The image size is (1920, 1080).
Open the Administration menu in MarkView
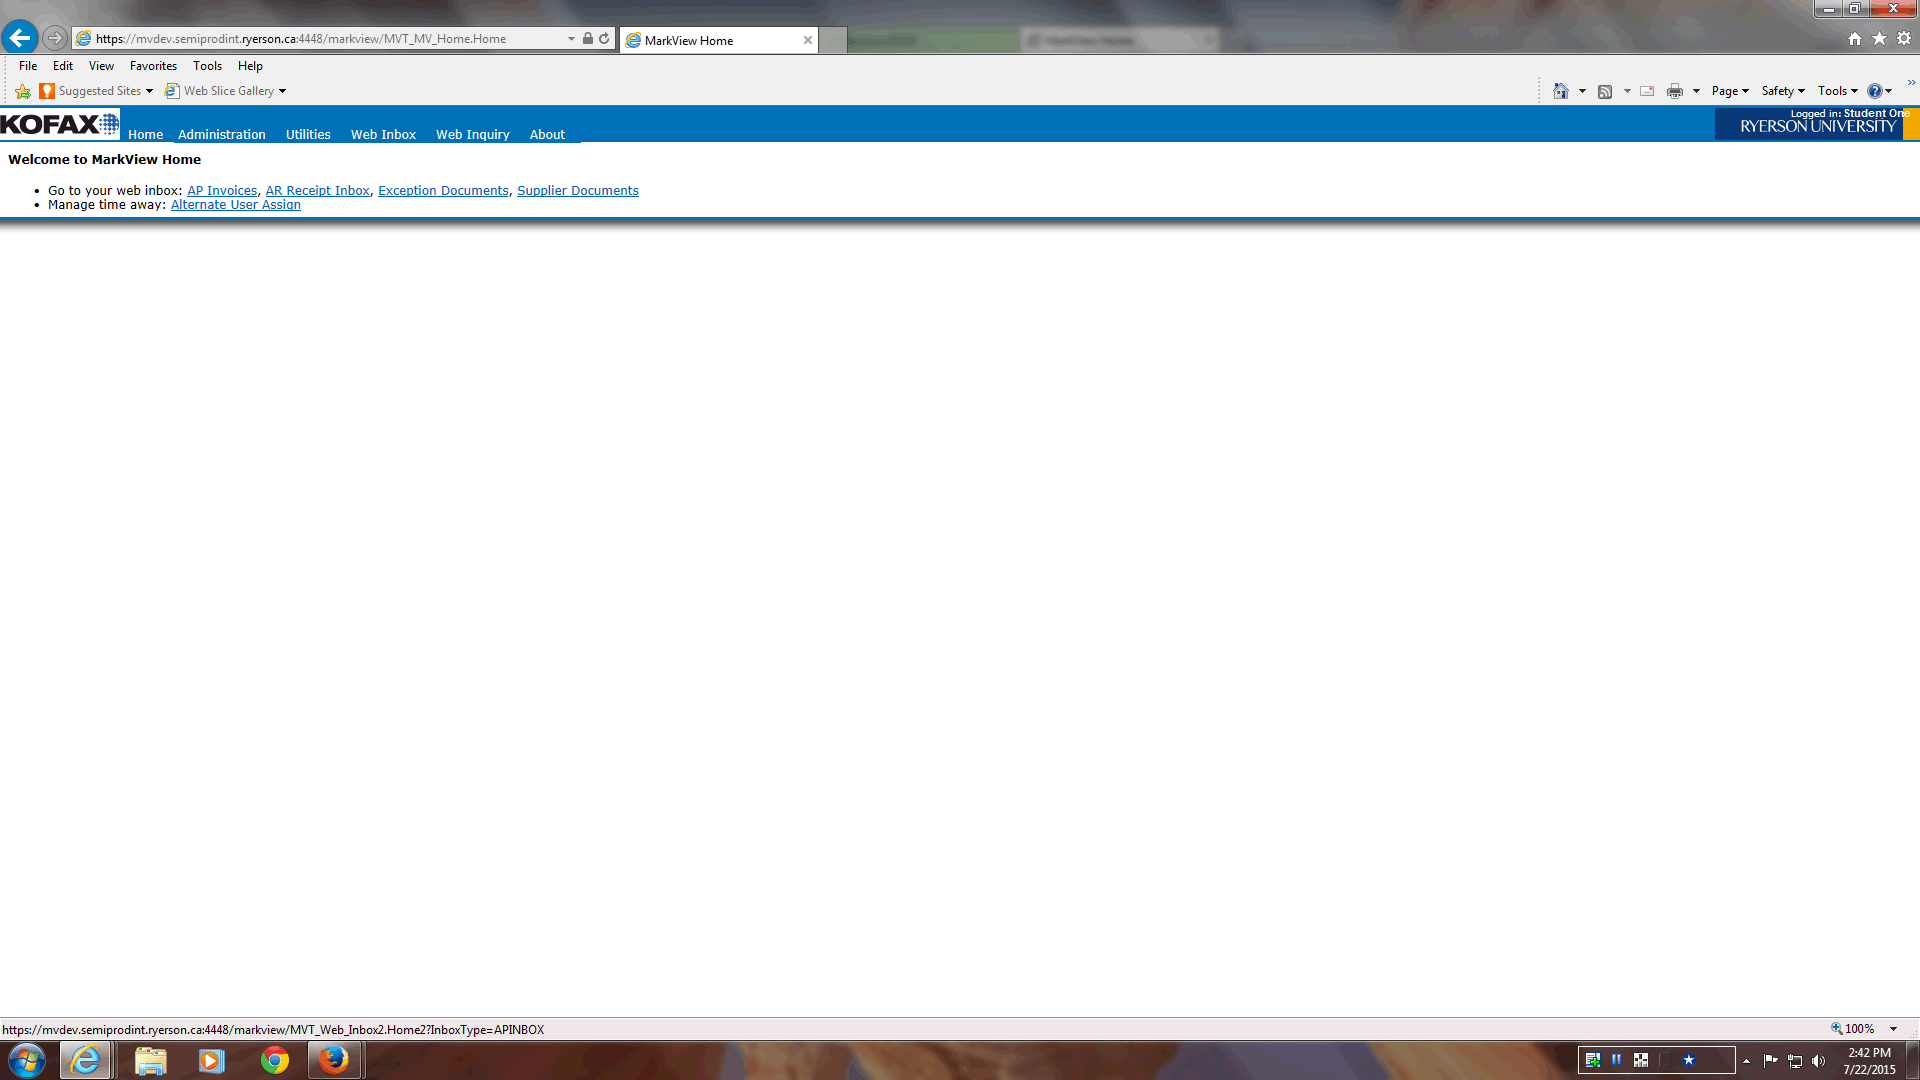tap(222, 134)
